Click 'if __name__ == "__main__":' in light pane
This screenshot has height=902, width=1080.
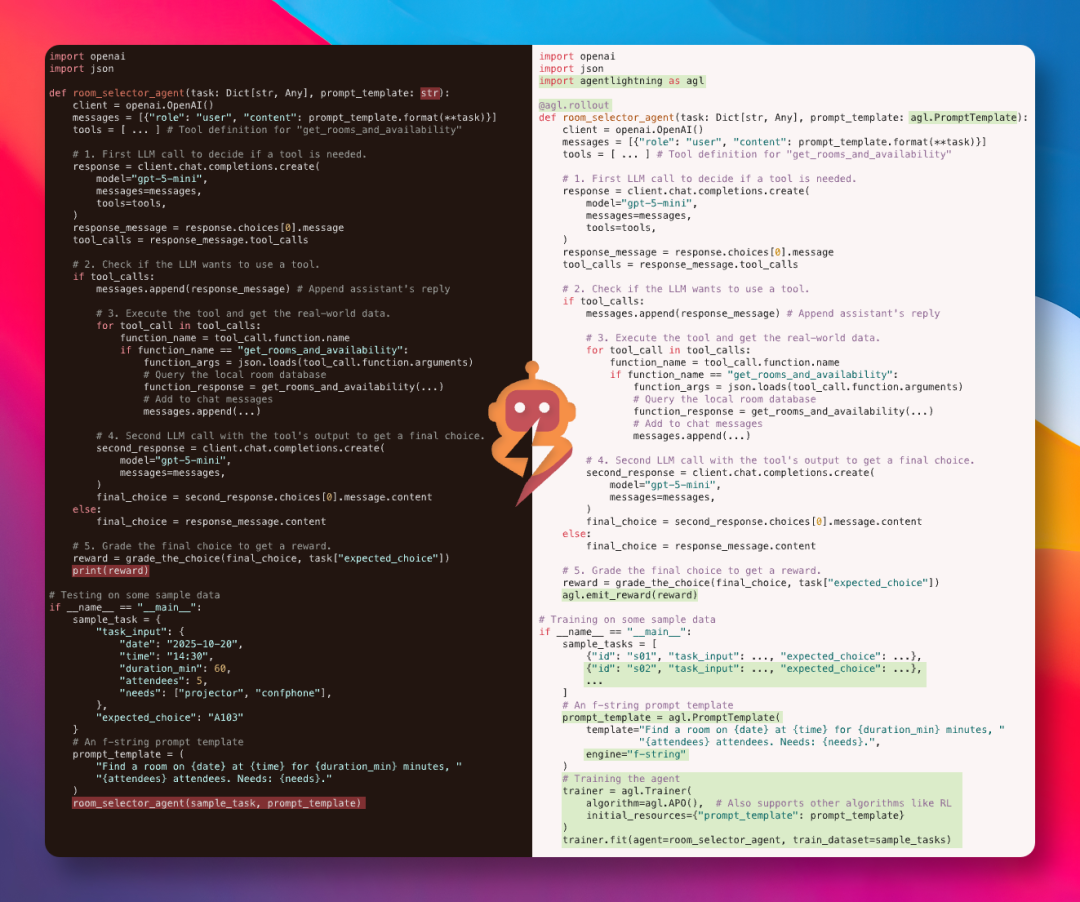click(615, 632)
